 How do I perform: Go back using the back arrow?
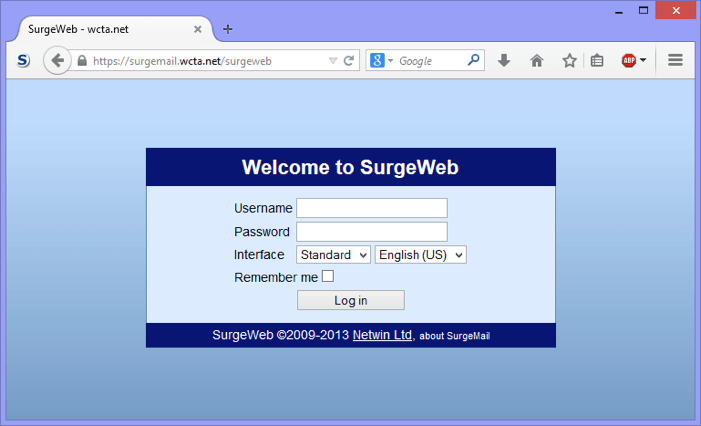point(57,60)
